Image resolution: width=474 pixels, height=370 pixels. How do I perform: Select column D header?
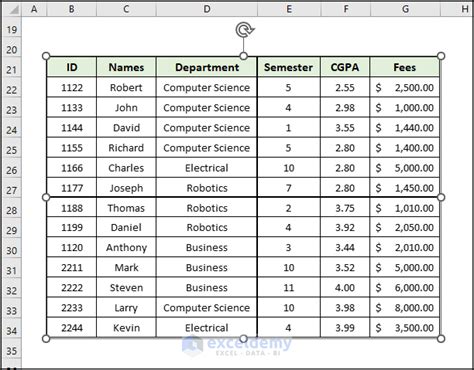(x=207, y=9)
